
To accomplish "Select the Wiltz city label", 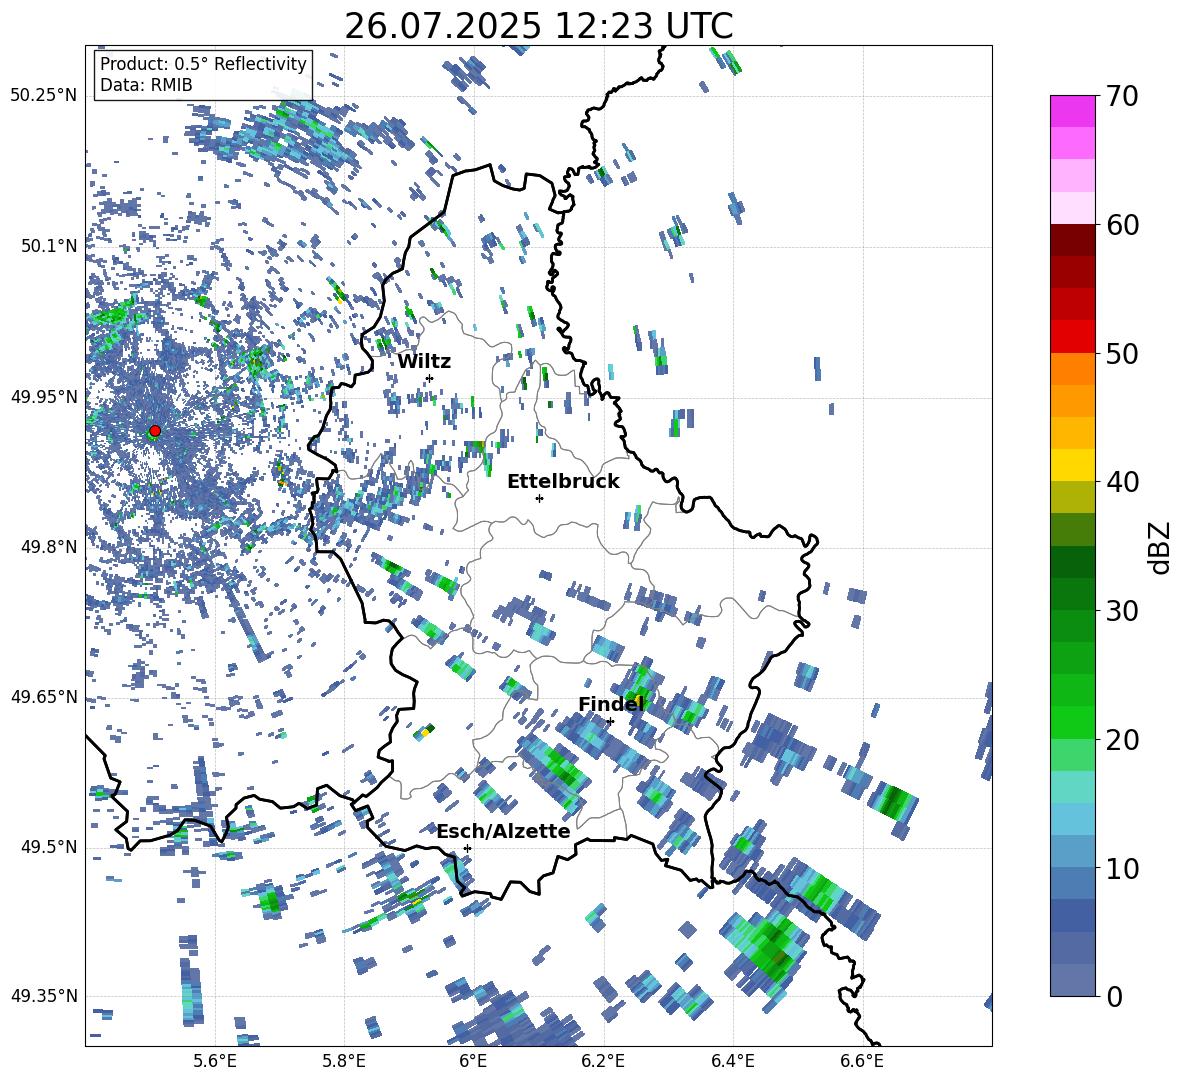I will (424, 362).
